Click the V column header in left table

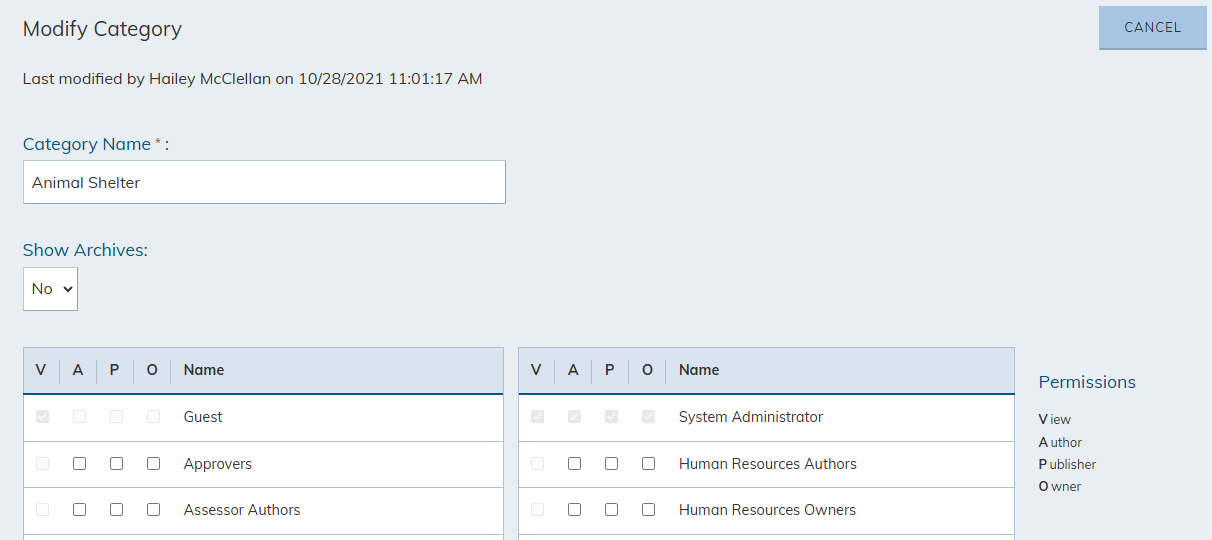[41, 370]
